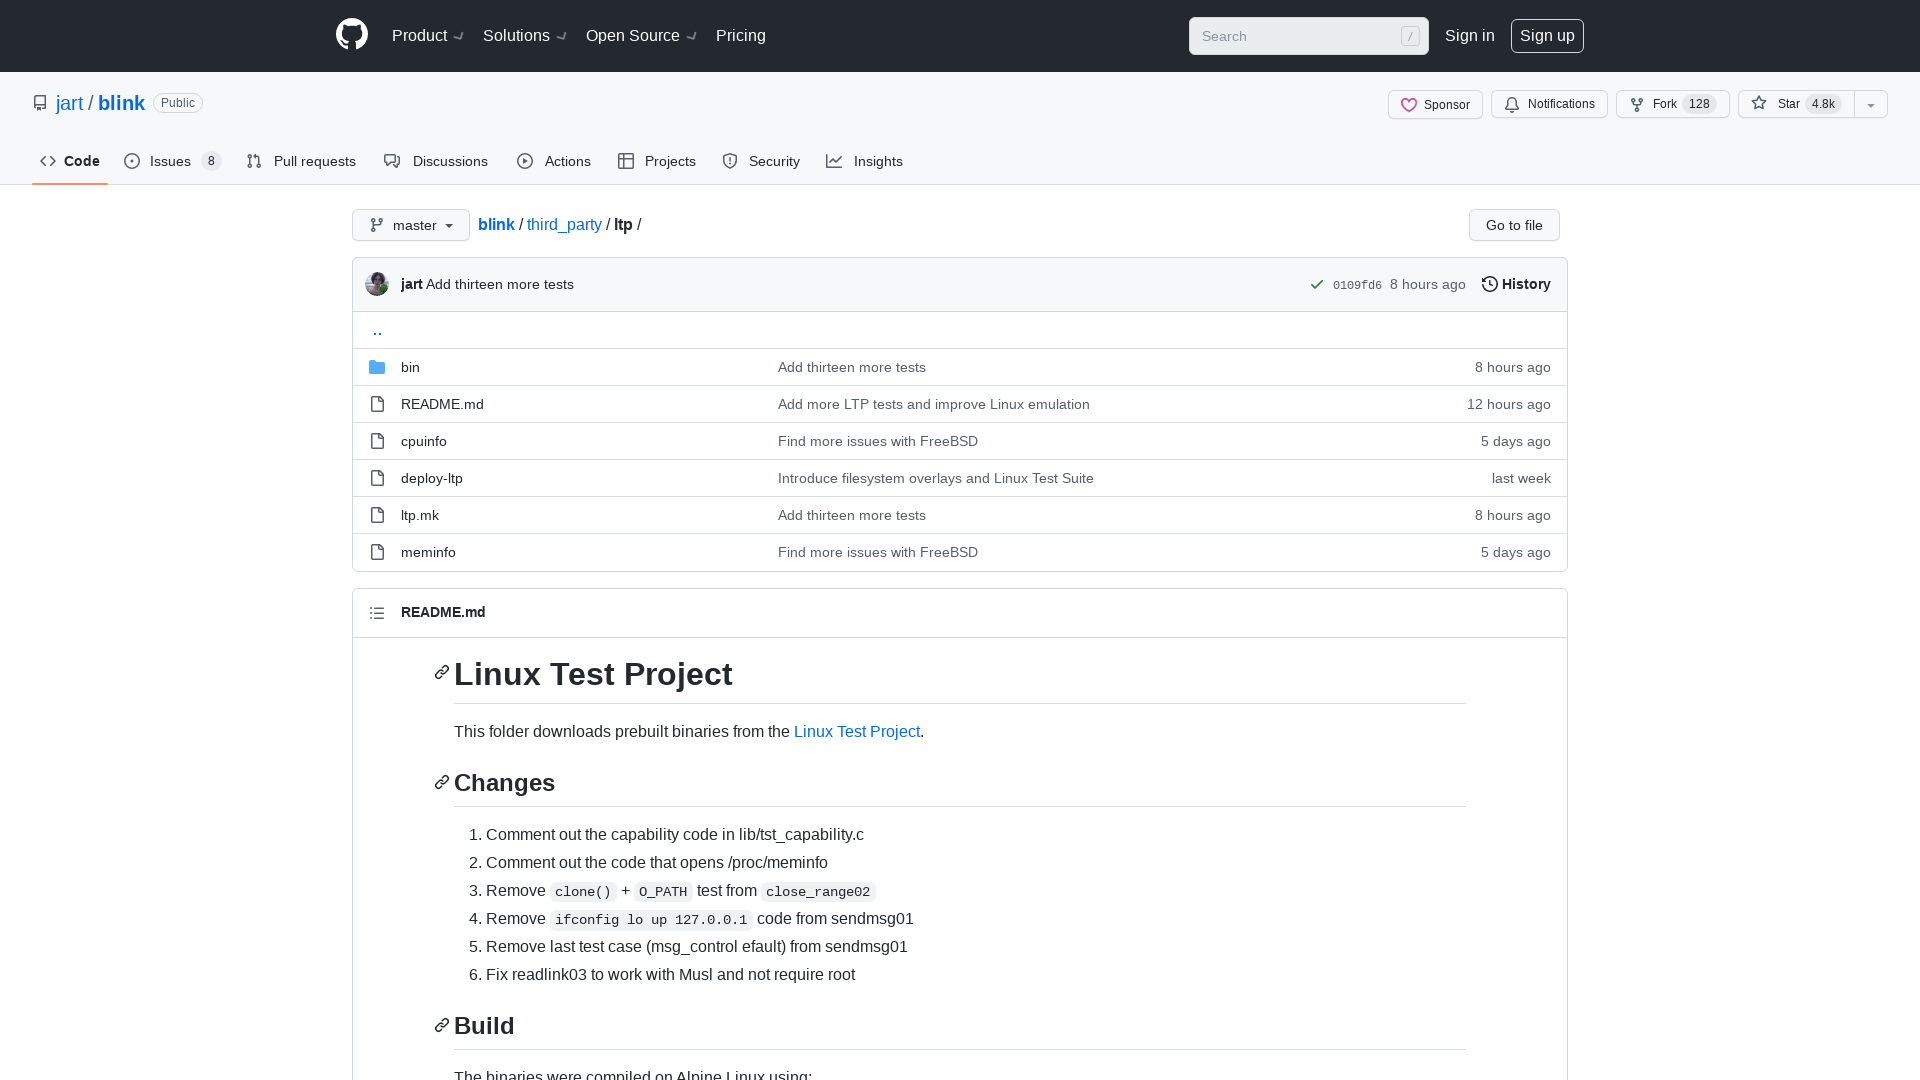Open the README.md file
Image resolution: width=1920 pixels, height=1080 pixels.
pyautogui.click(x=442, y=404)
